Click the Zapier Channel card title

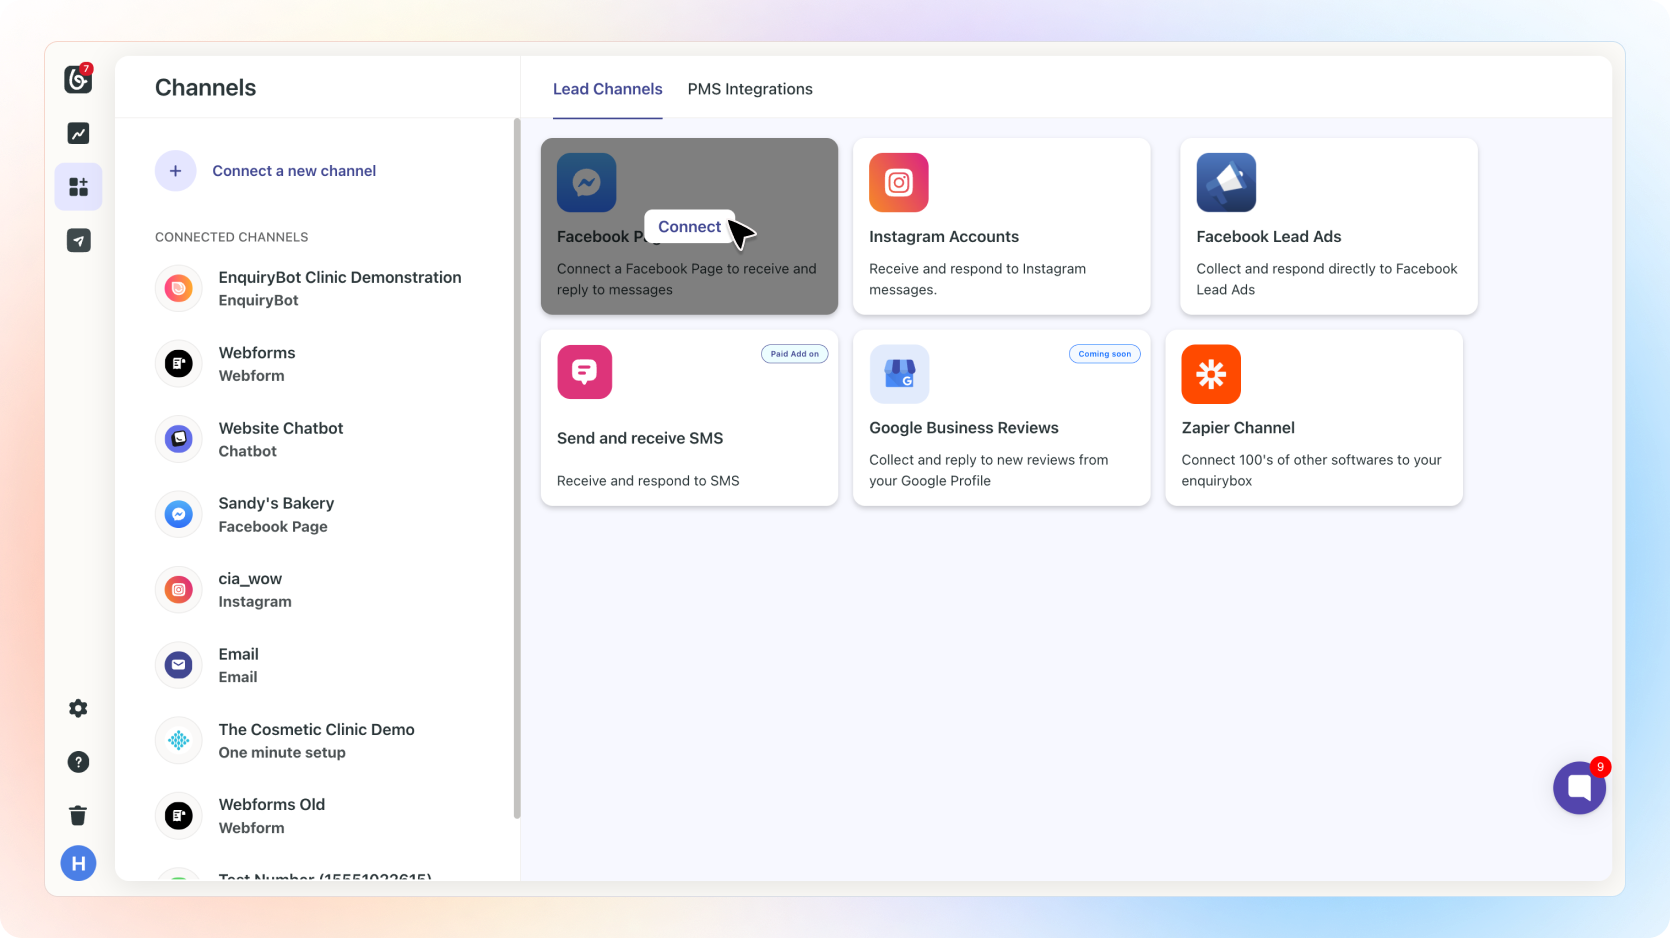[1238, 428]
